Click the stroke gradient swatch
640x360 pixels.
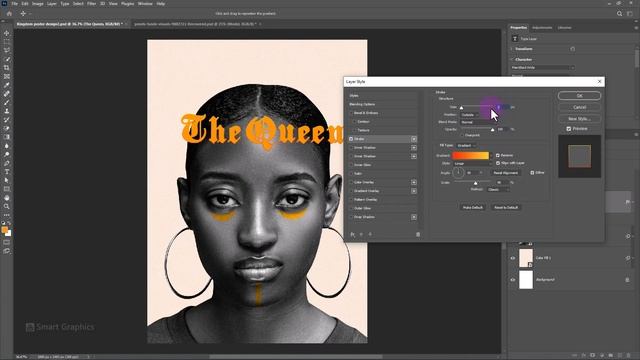pyautogui.click(x=470, y=156)
